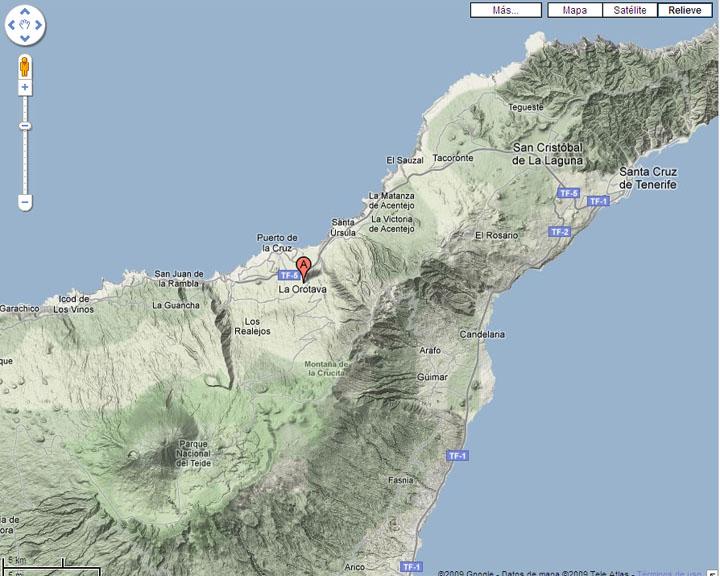Screen dimensions: 720x576
Task: Click the La Orotava label
Action: (x=303, y=289)
